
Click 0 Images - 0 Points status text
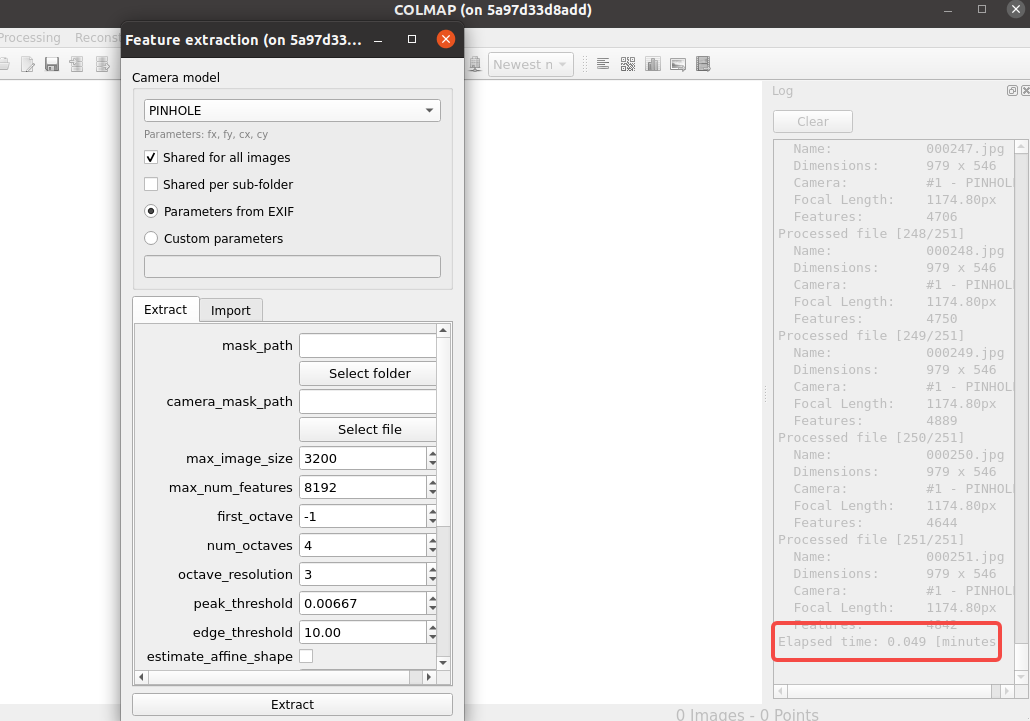point(747,714)
